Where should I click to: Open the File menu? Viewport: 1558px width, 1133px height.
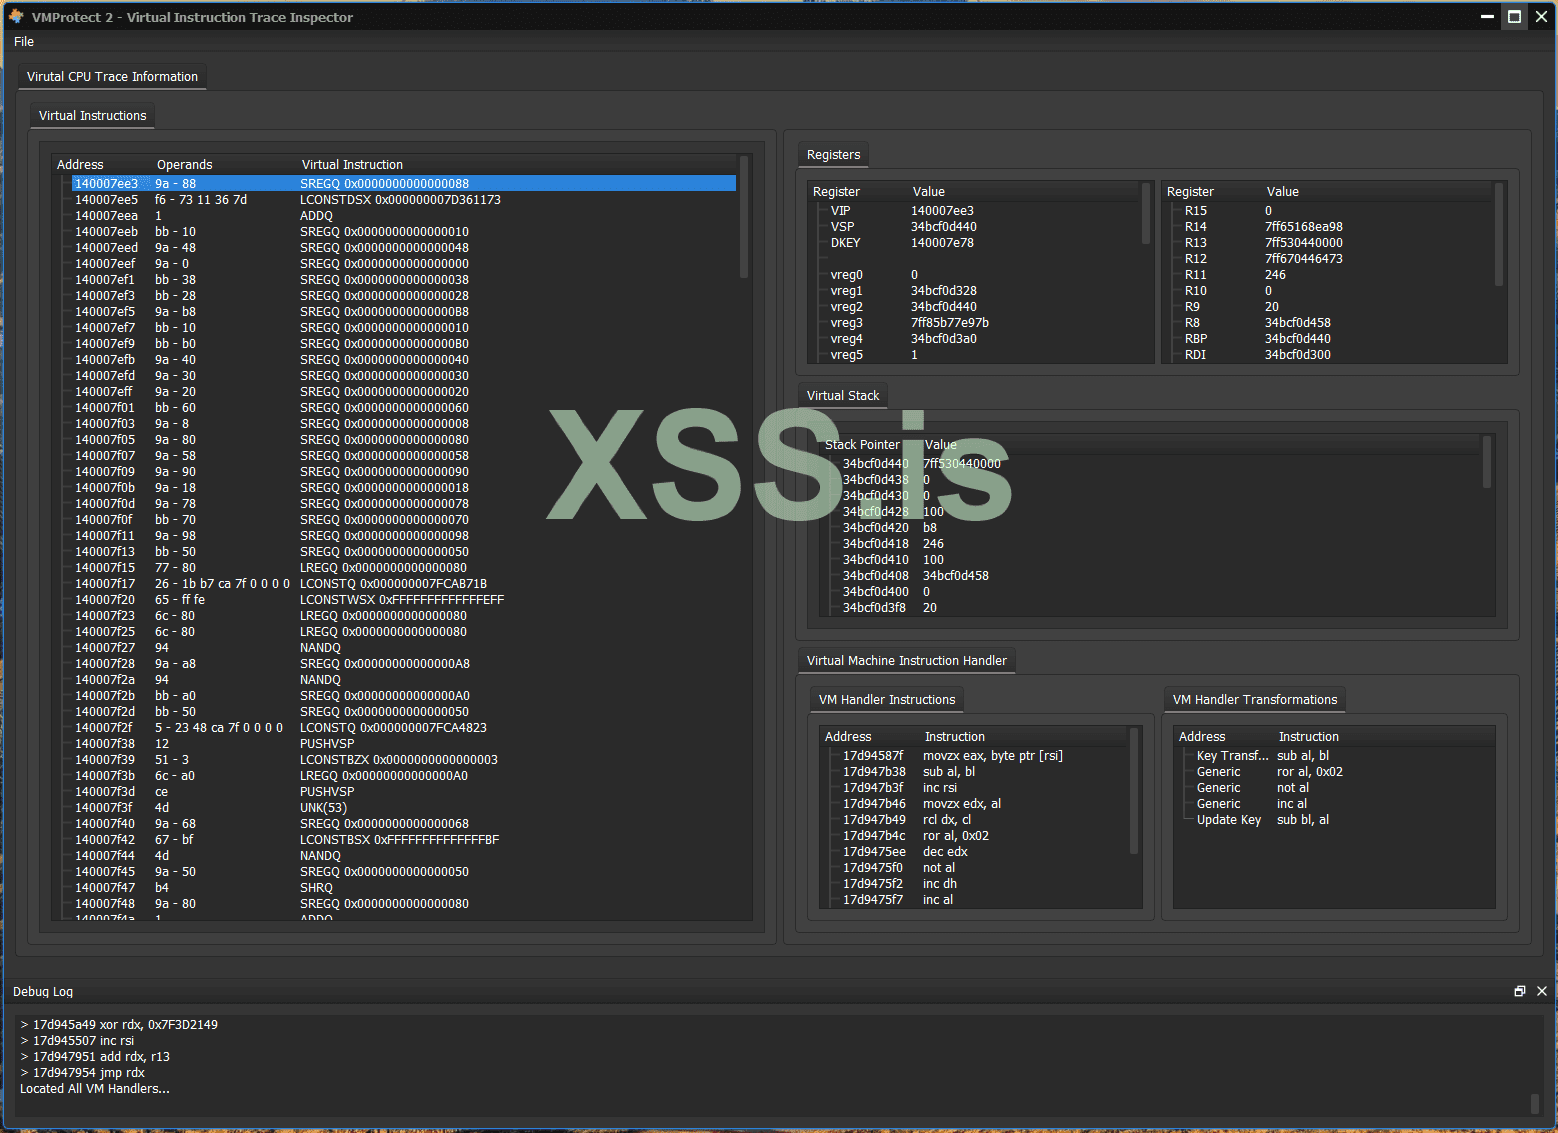[x=24, y=42]
